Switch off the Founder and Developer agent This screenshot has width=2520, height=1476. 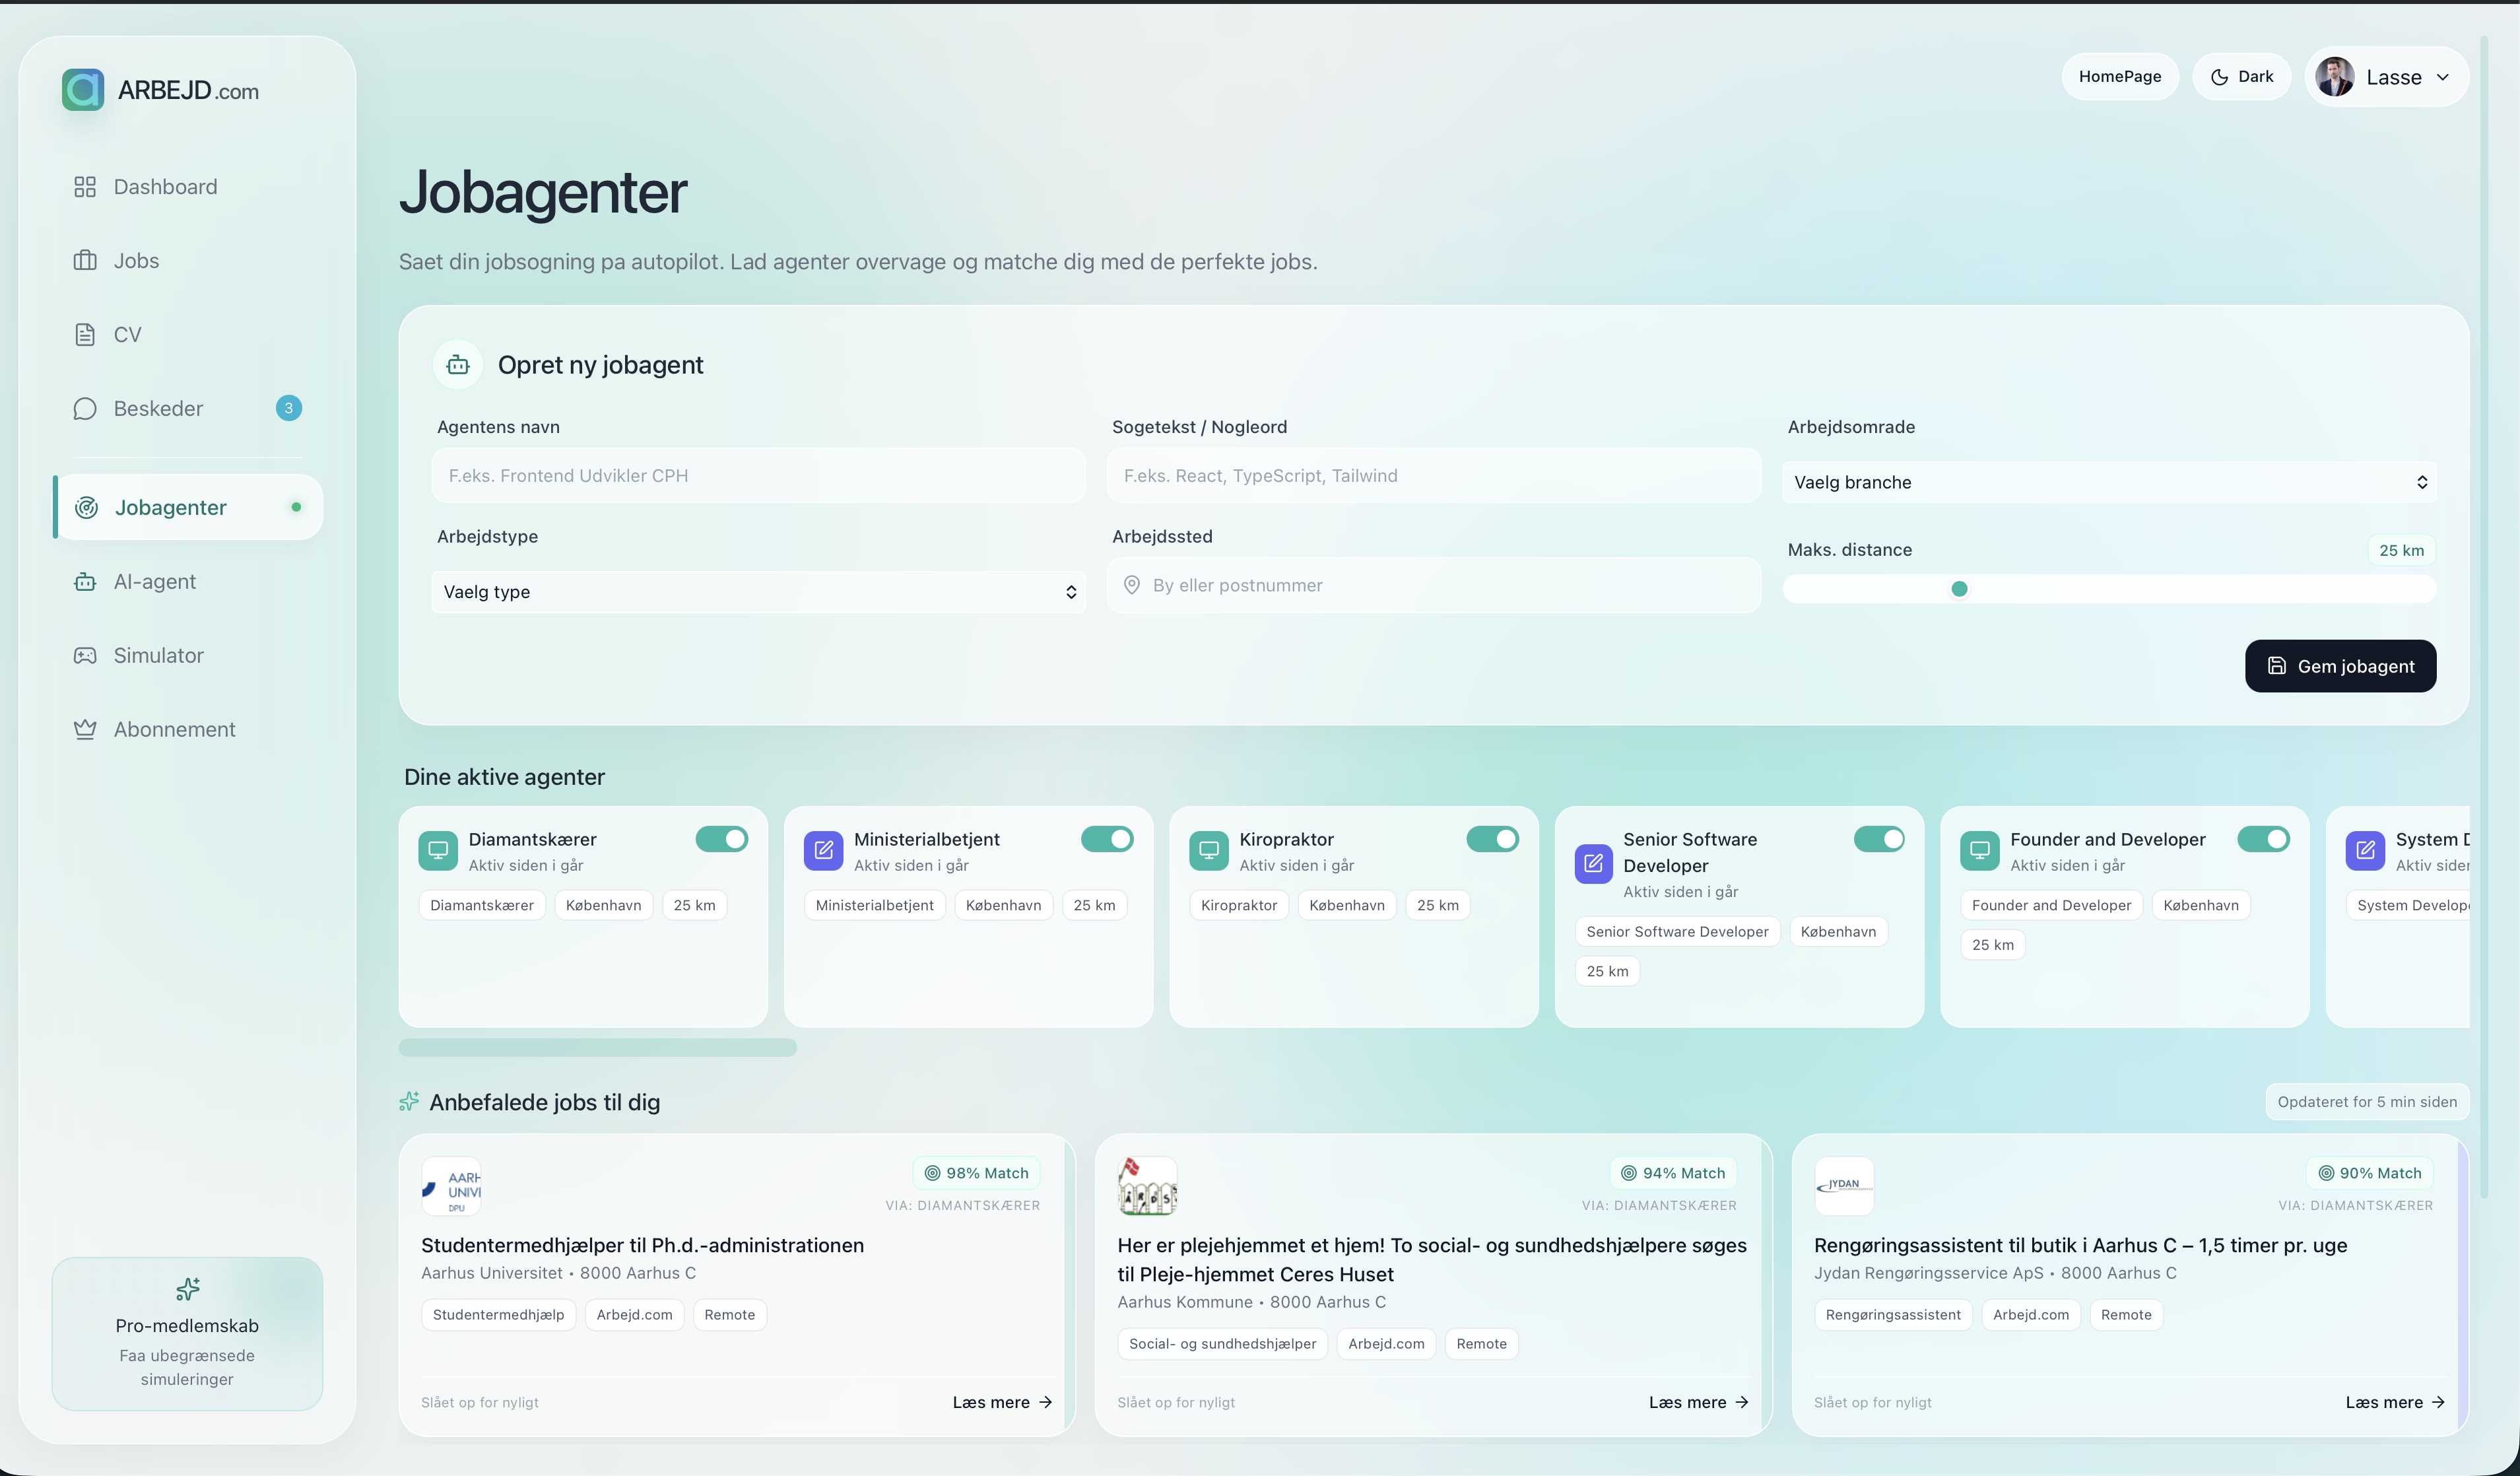(x=2264, y=839)
